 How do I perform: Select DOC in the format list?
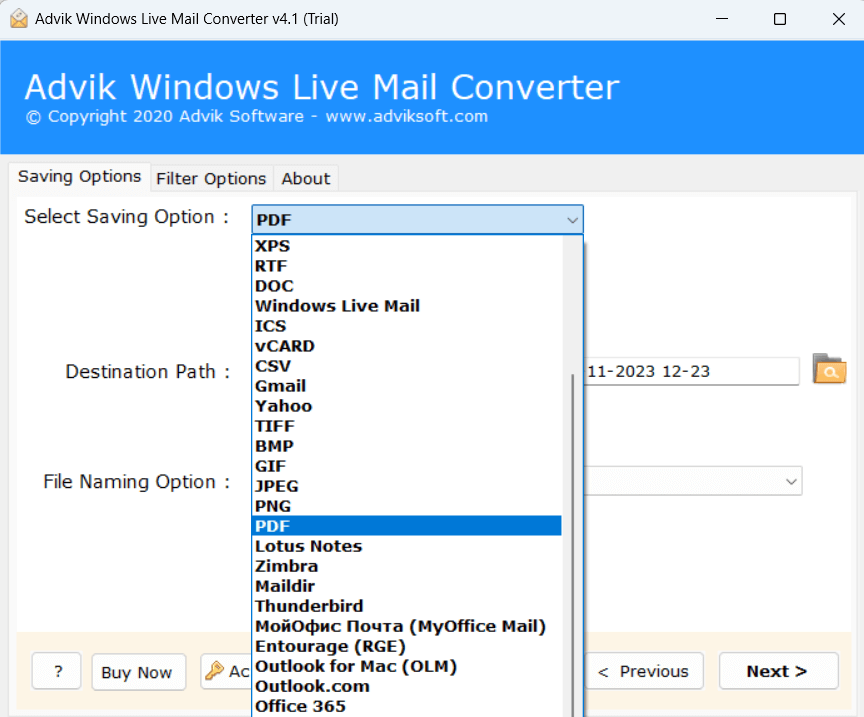[x=407, y=286]
